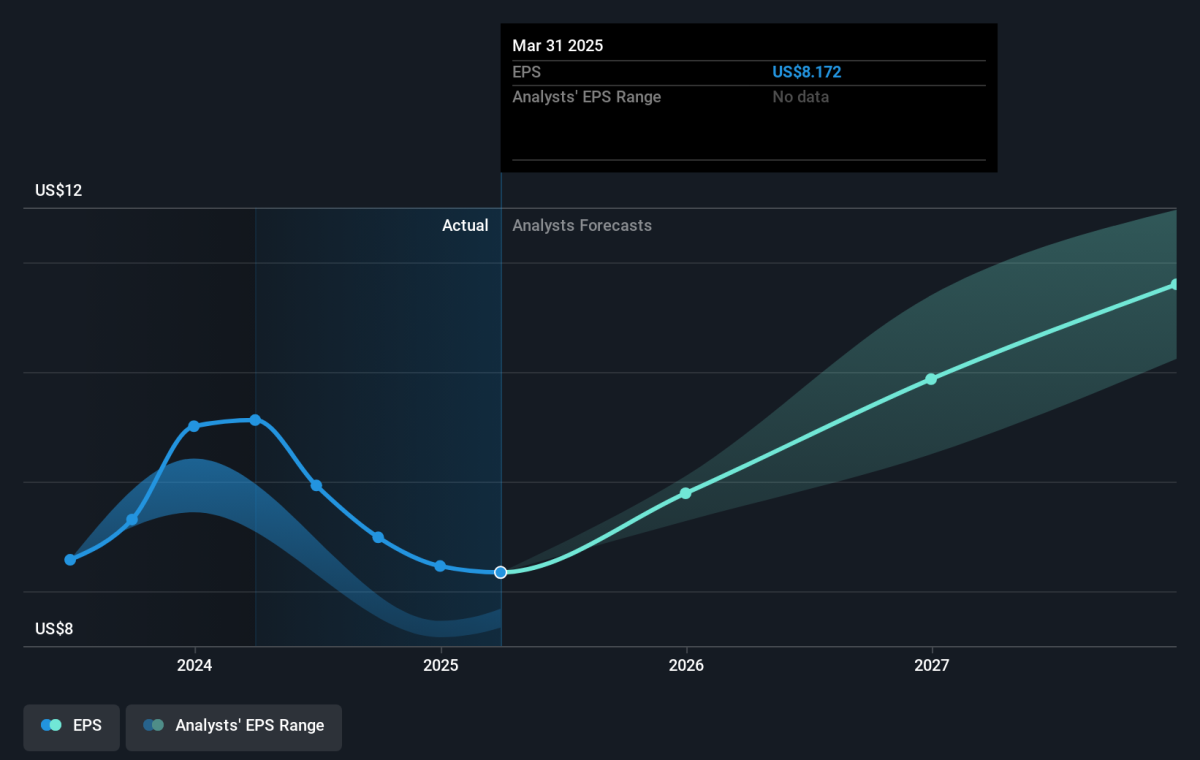Click the EPS data point at 2024
The image size is (1200, 760).
point(194,426)
